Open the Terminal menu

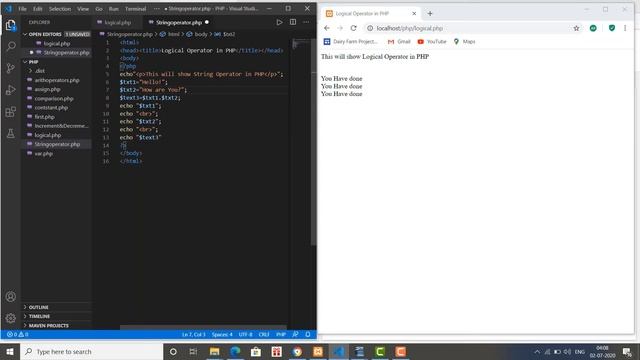[x=136, y=9]
